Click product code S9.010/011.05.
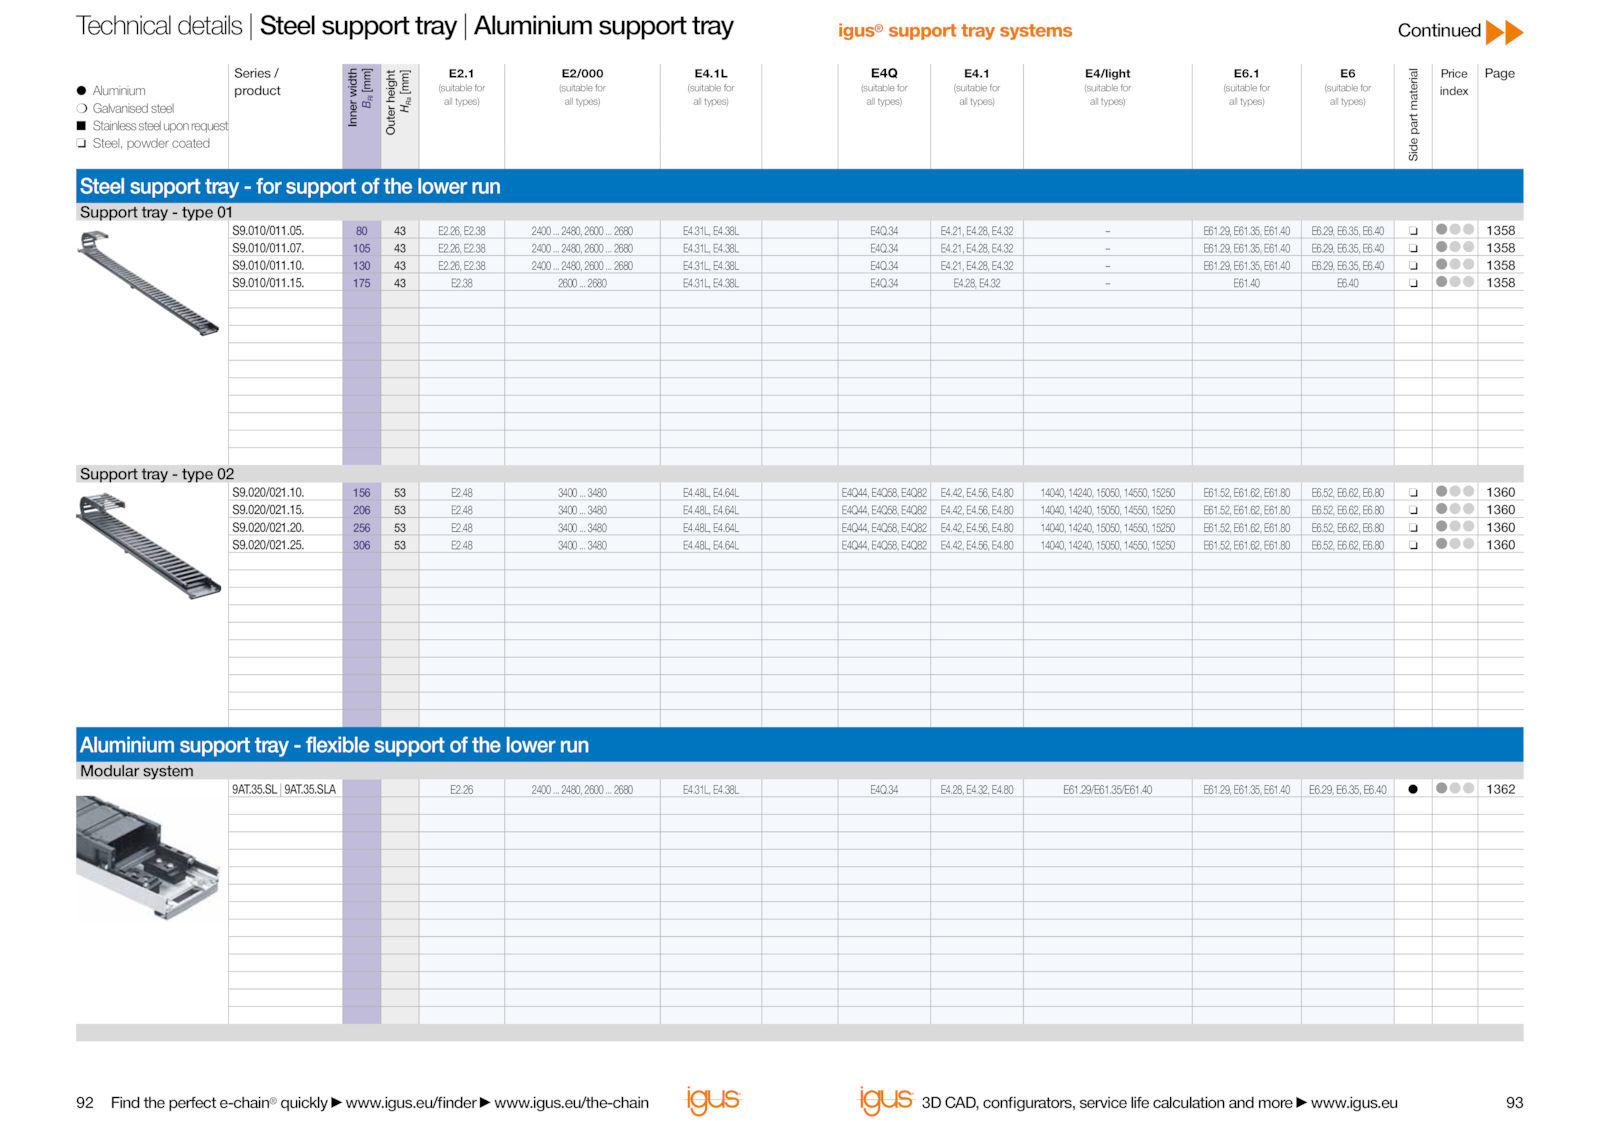Viewport: 1600px width, 1131px height. (x=268, y=231)
